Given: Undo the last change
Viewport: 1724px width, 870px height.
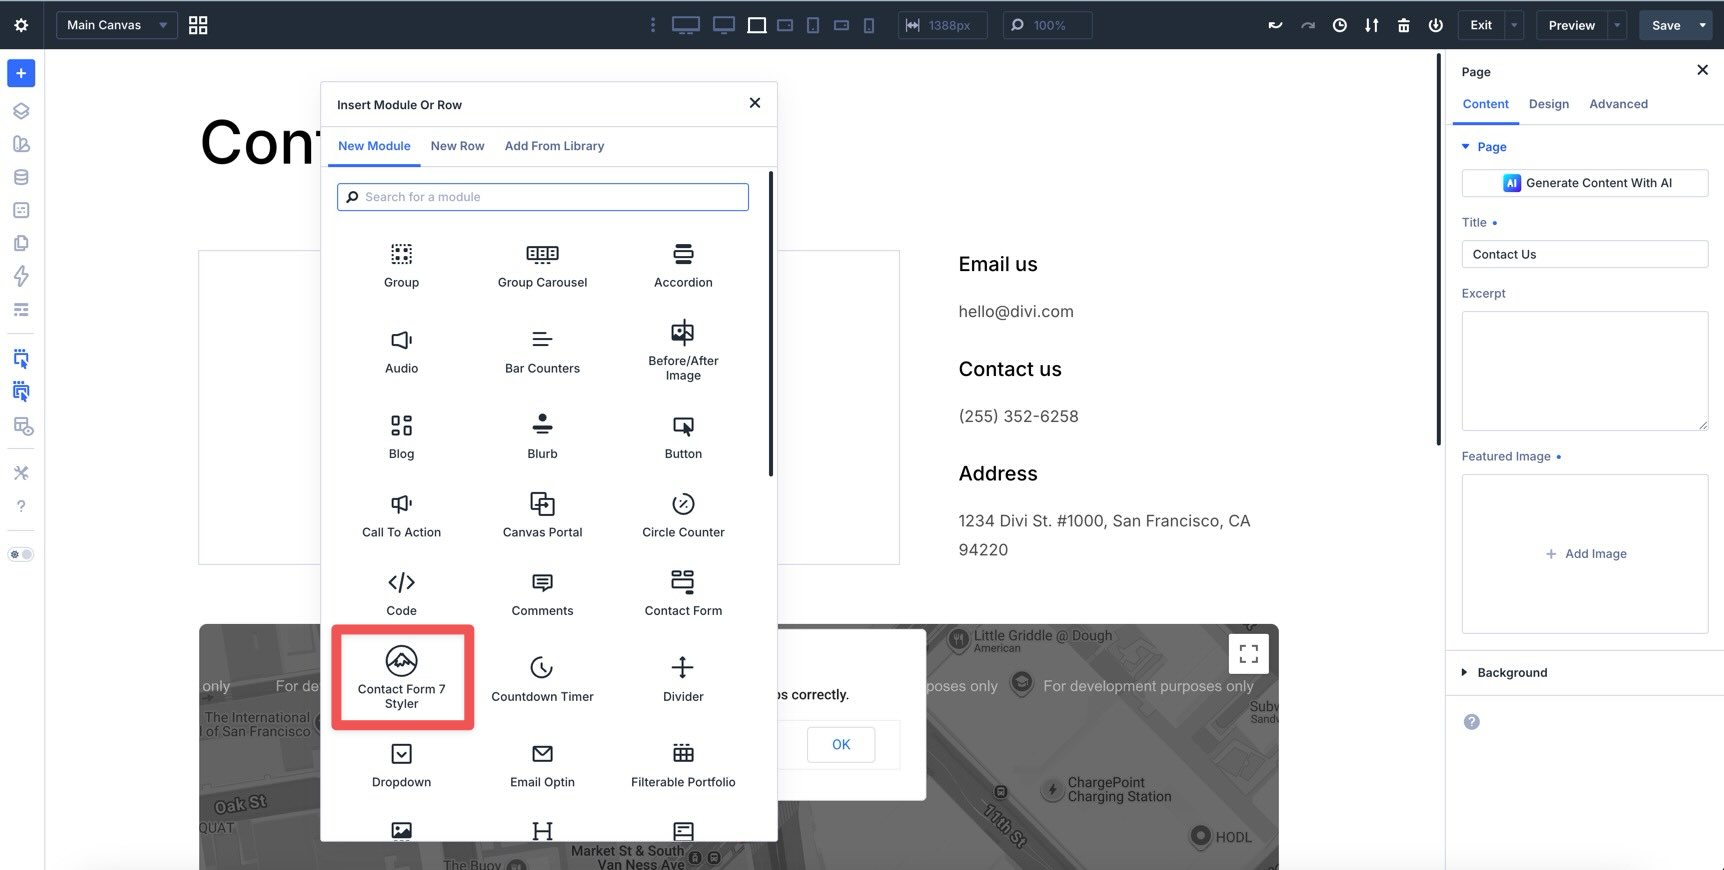Looking at the screenshot, I should tap(1275, 25).
